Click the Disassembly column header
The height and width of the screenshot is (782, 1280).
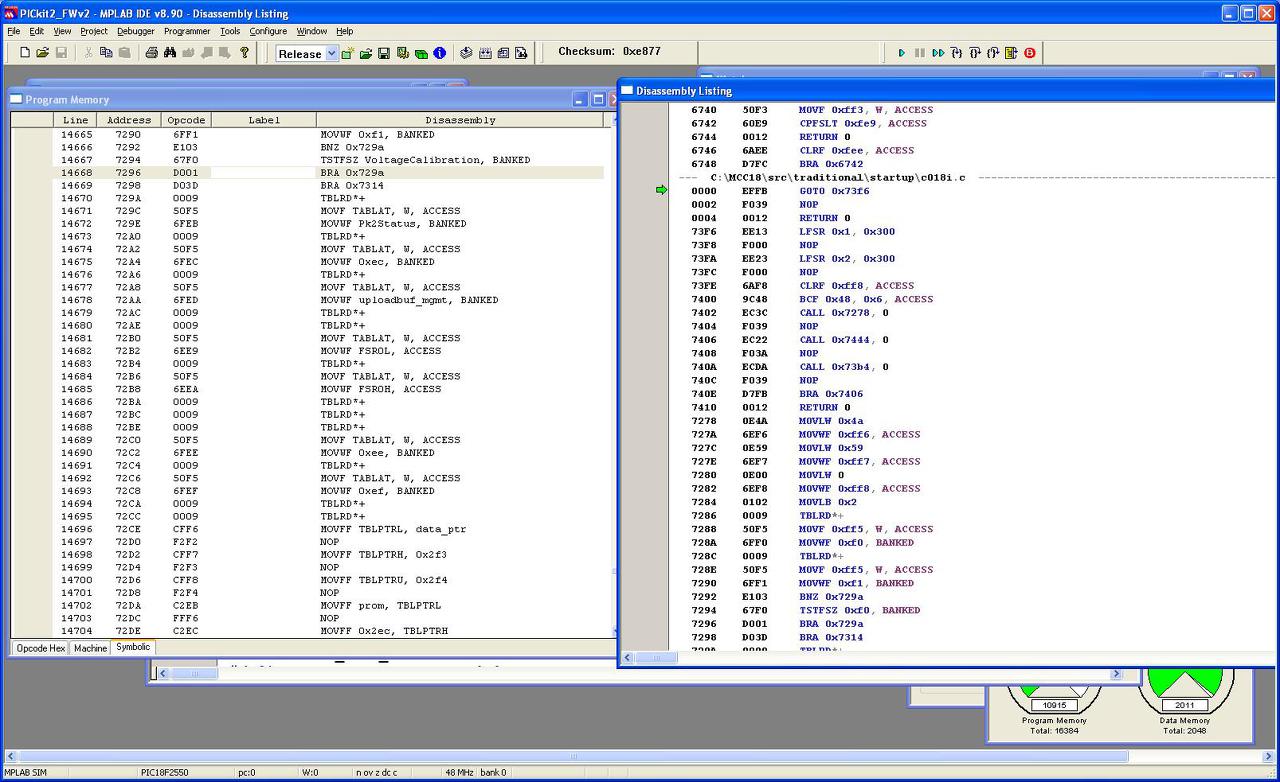coord(460,120)
